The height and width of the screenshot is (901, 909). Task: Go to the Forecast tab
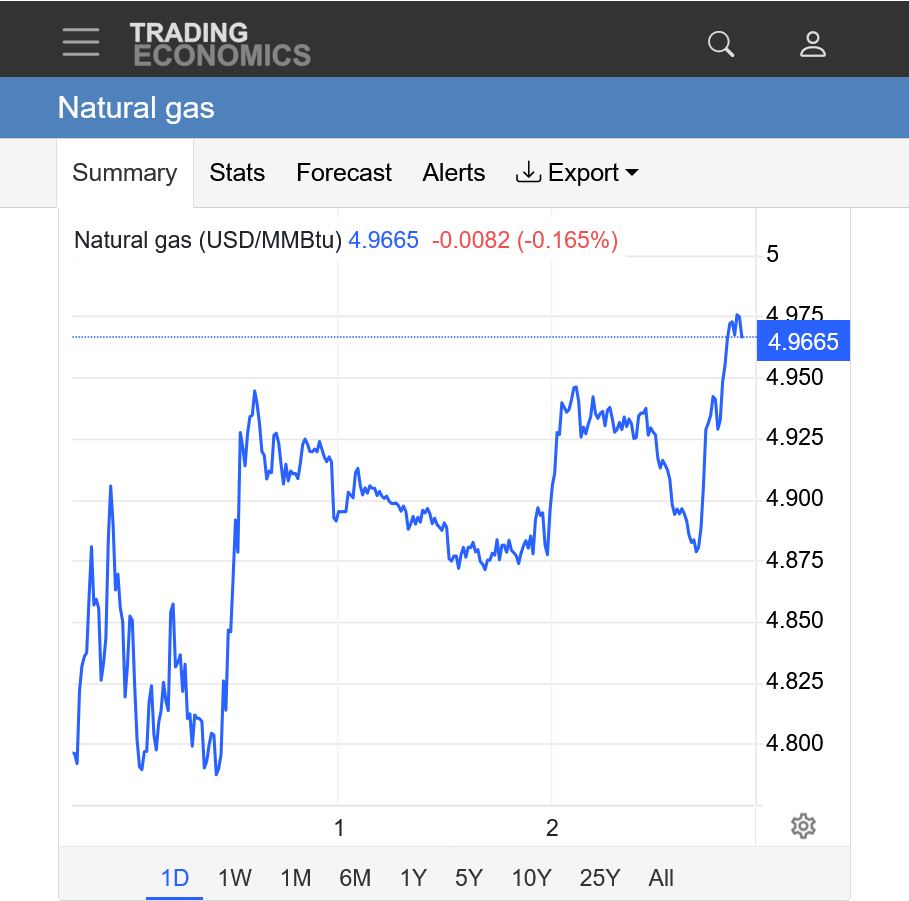(x=344, y=173)
